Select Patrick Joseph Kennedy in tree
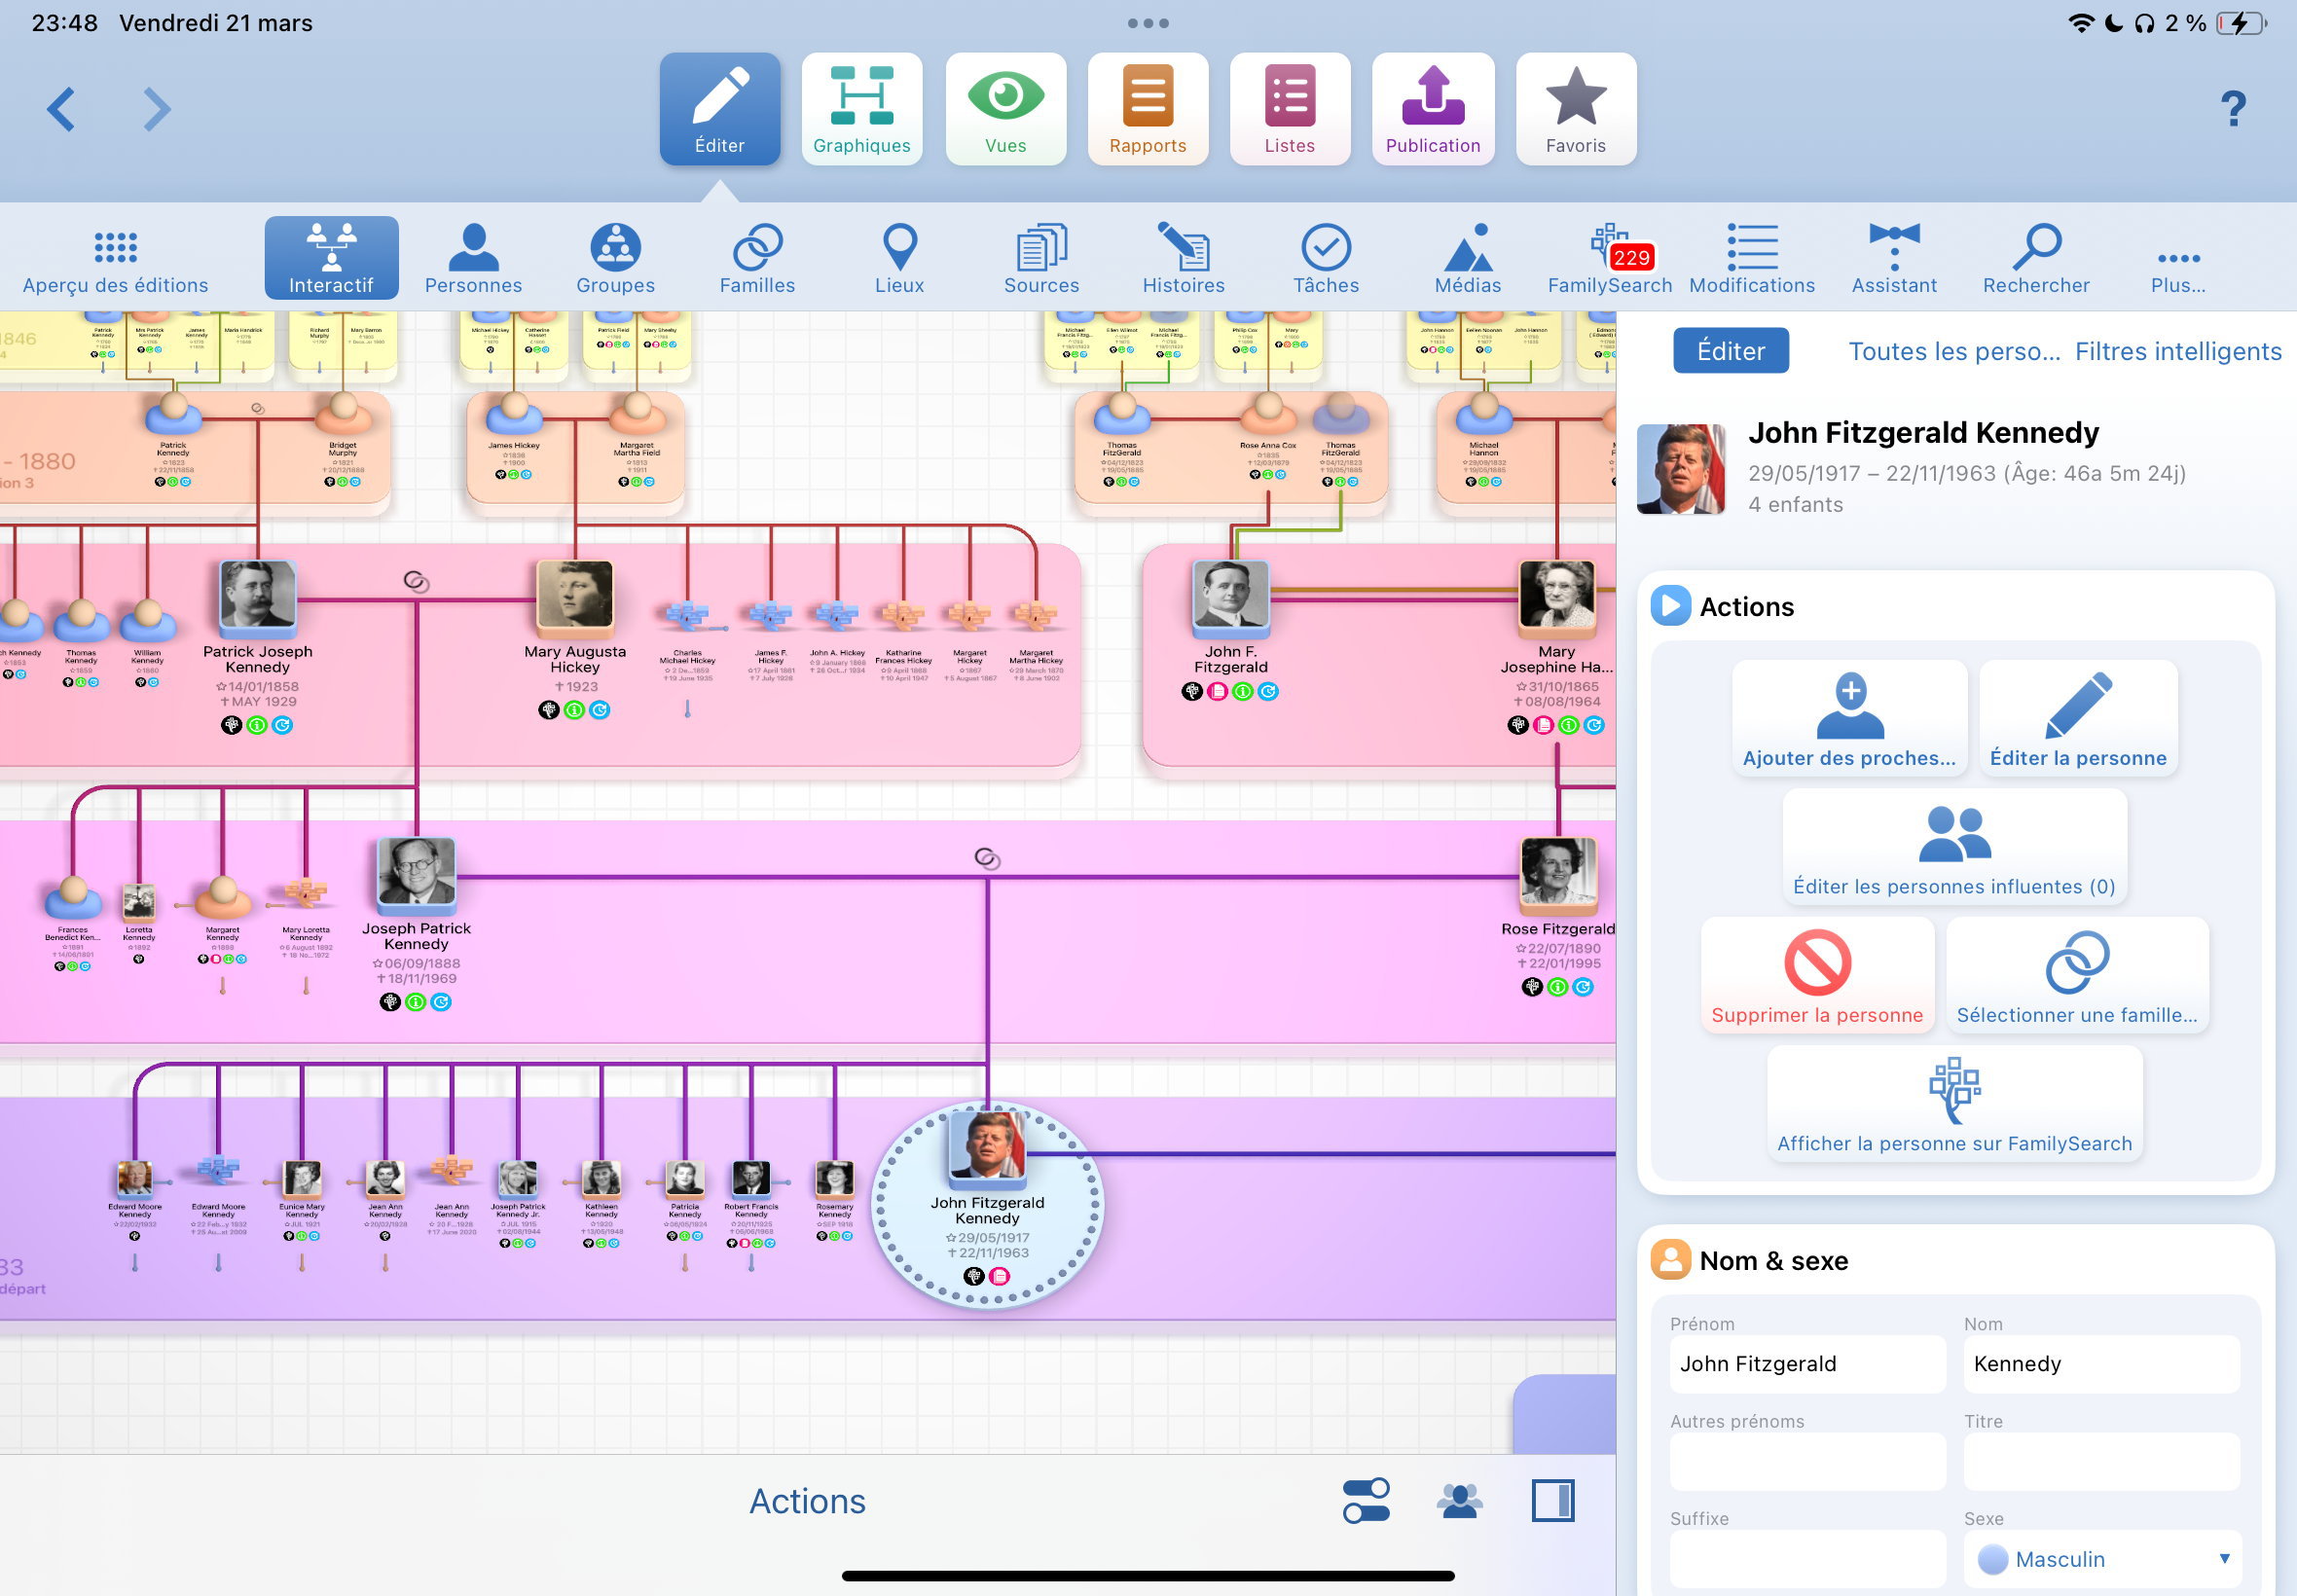Screen dimensions: 2297x1596 [x=258, y=599]
